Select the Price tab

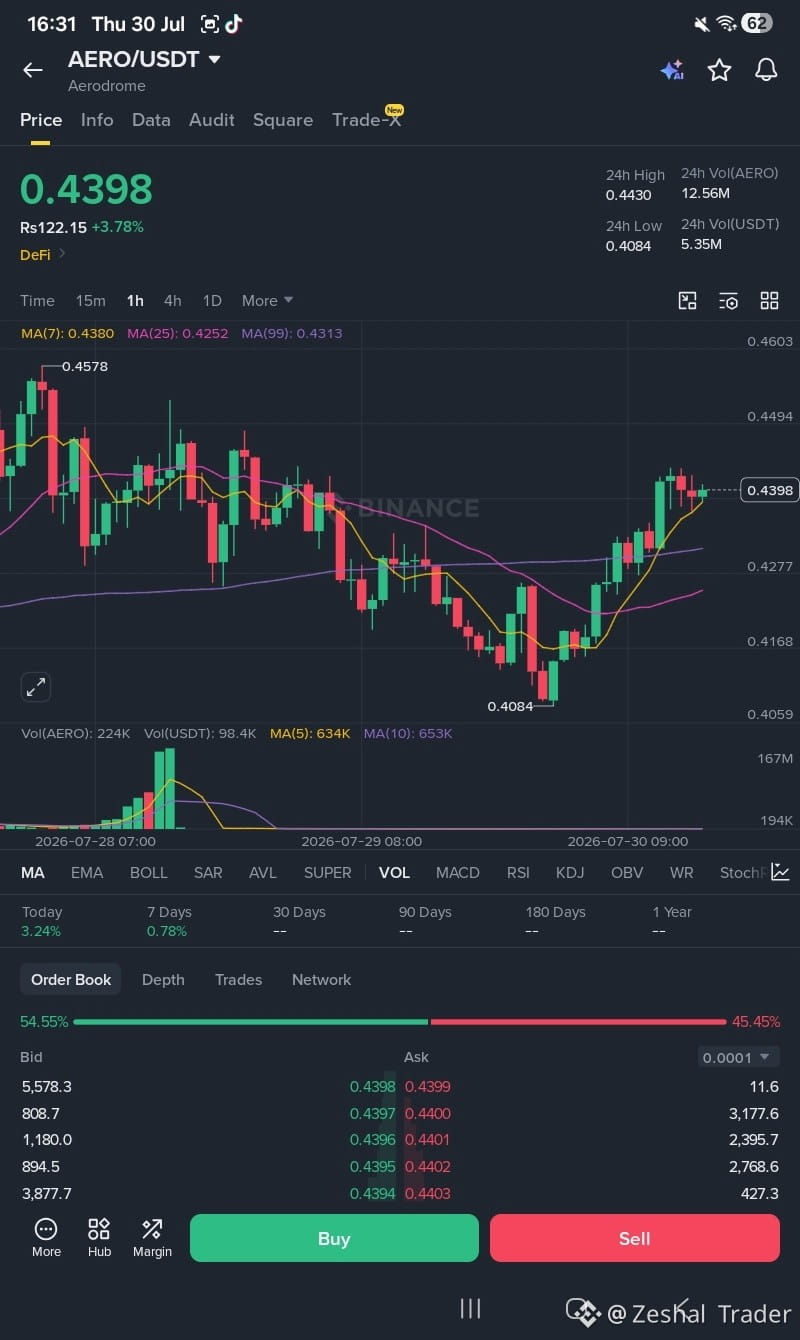pos(41,120)
